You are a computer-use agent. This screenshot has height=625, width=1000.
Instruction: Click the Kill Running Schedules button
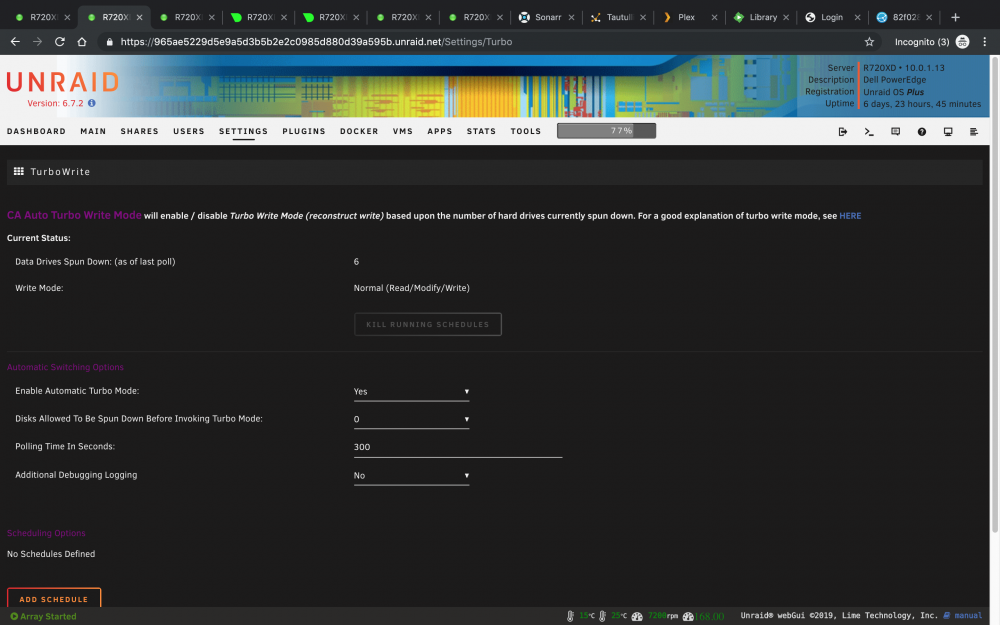coord(427,324)
